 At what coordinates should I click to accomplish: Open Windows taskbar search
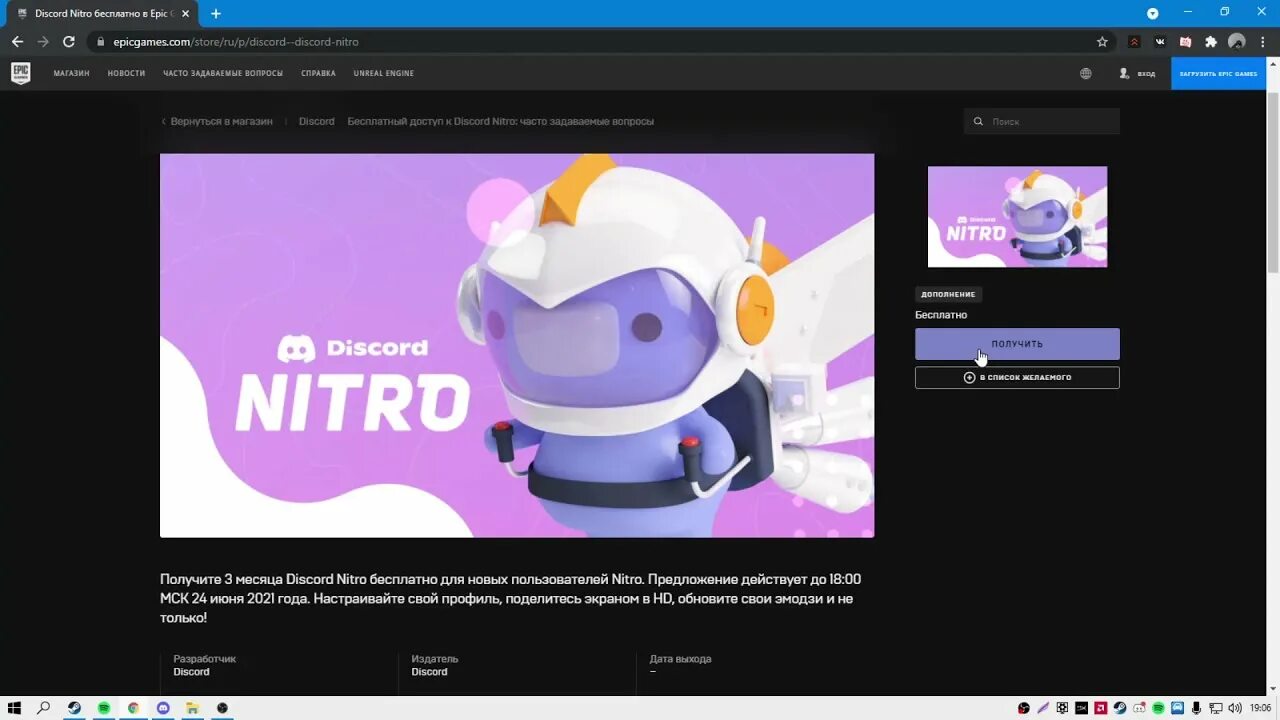point(43,708)
